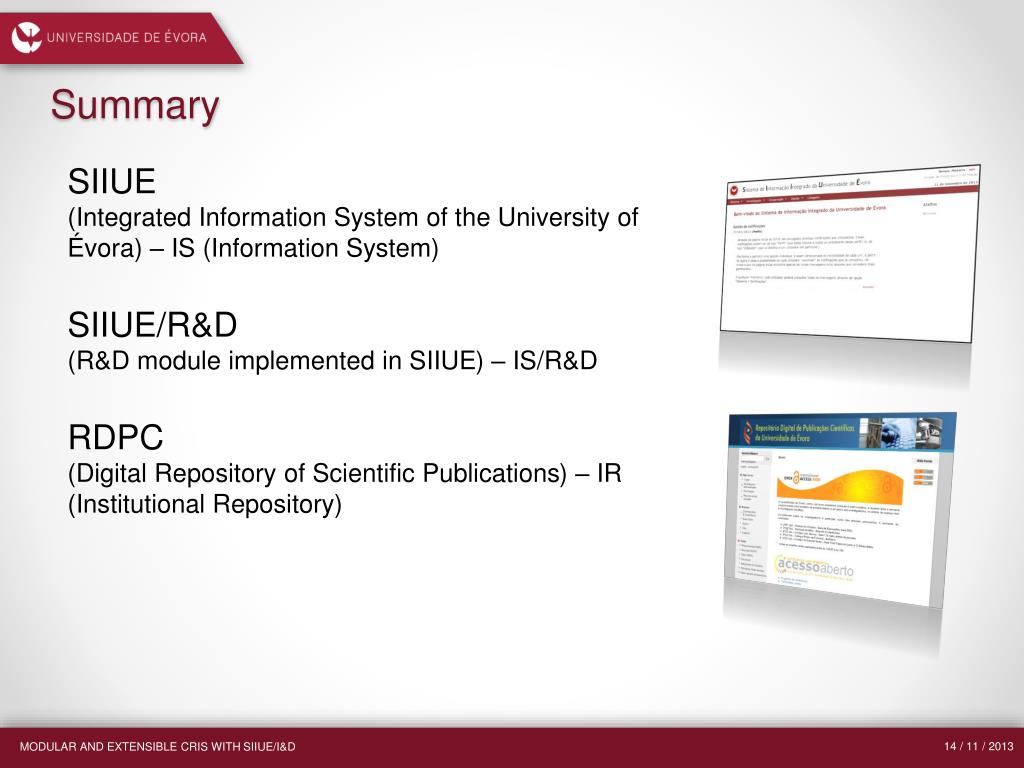Click the '(Institutional Repository)' line
Screen dimensions: 1024x768
tap(205, 504)
